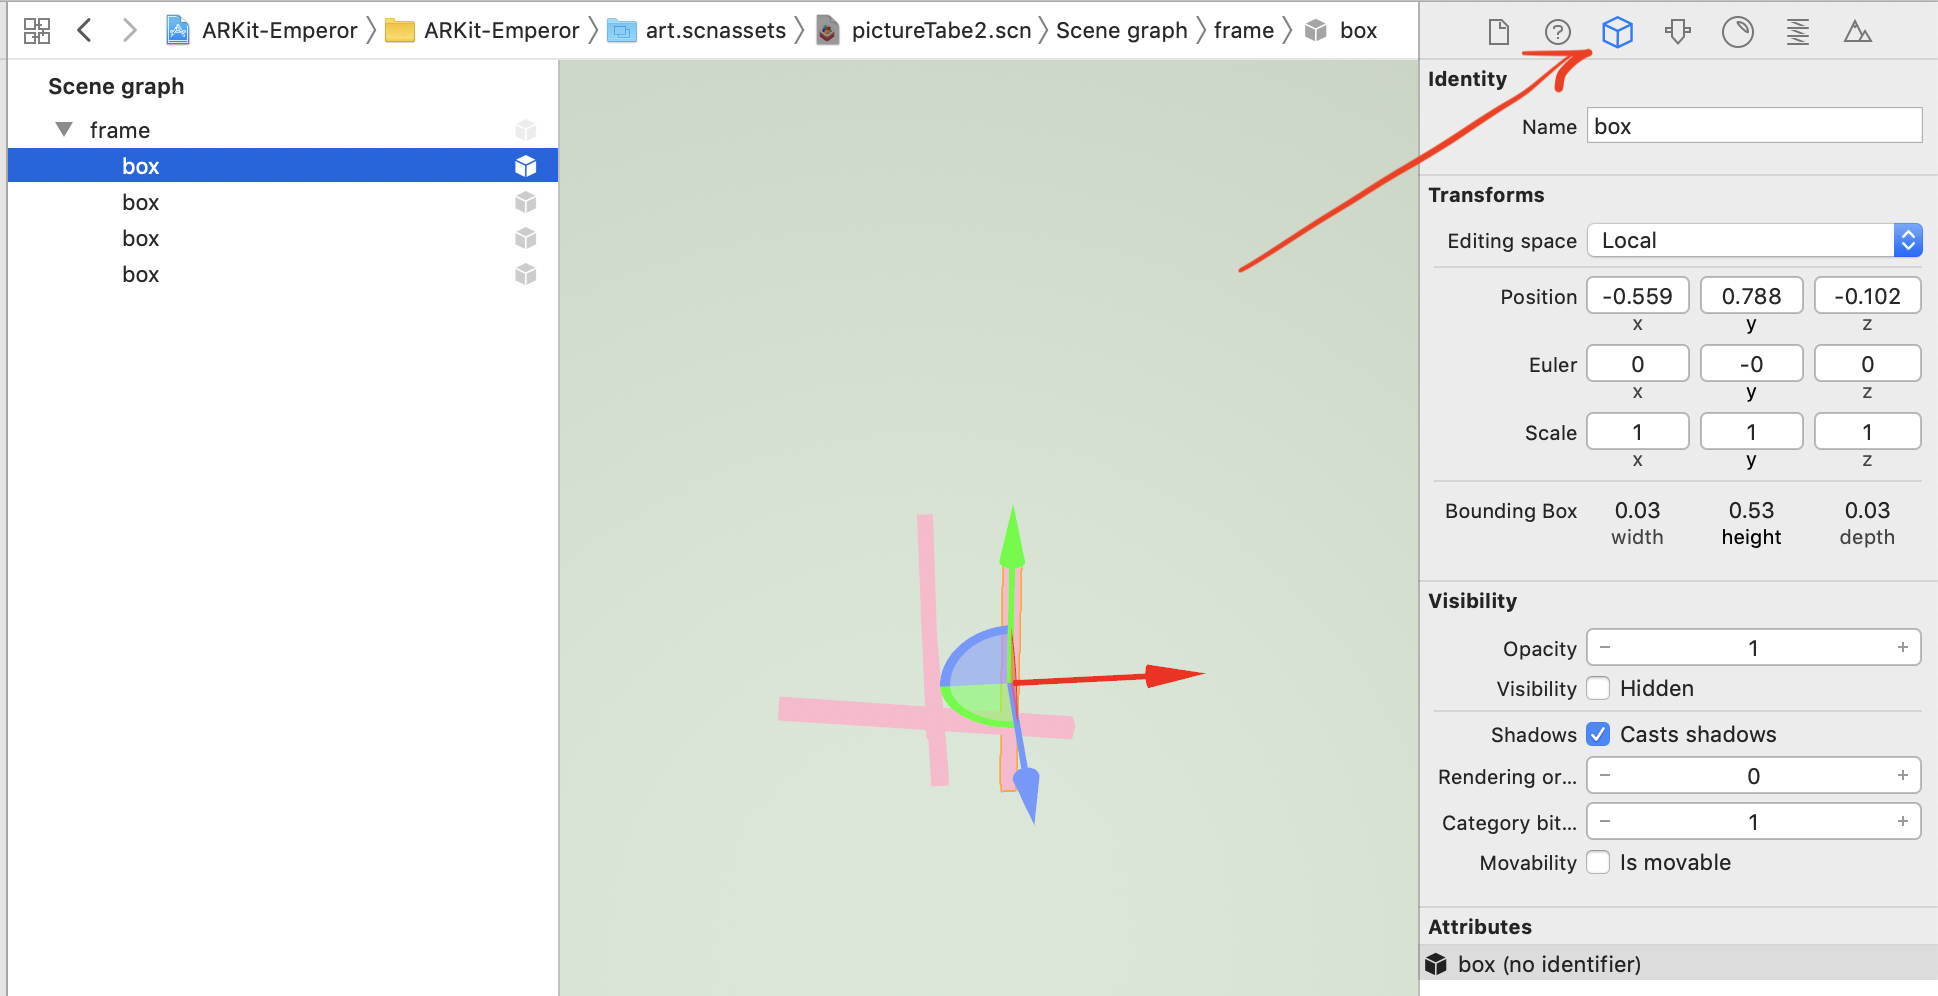Collapse the frame node in scene graph
The width and height of the screenshot is (1938, 996).
[64, 130]
